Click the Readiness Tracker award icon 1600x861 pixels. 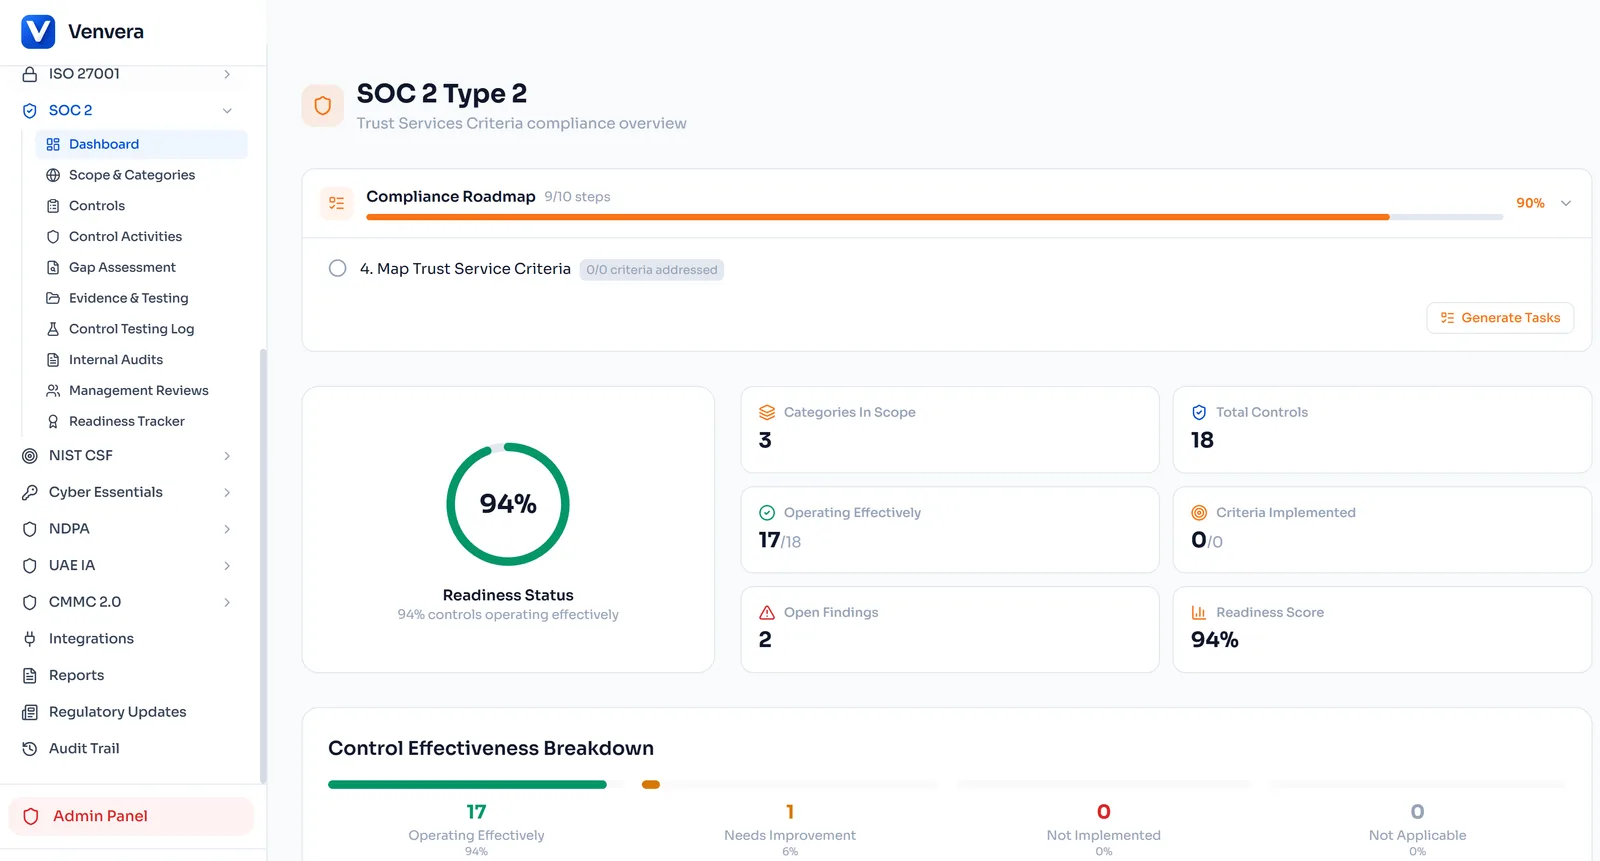tap(53, 422)
